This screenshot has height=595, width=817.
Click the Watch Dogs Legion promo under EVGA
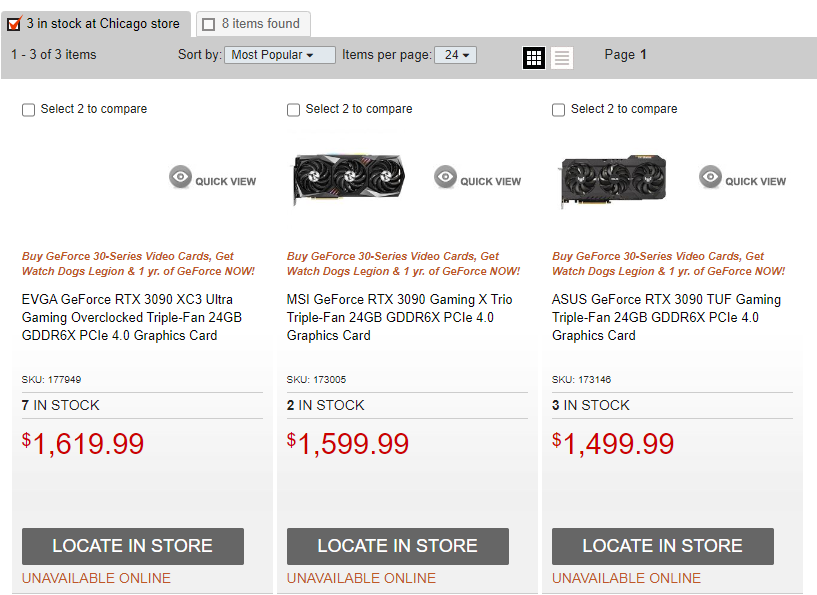tap(138, 263)
